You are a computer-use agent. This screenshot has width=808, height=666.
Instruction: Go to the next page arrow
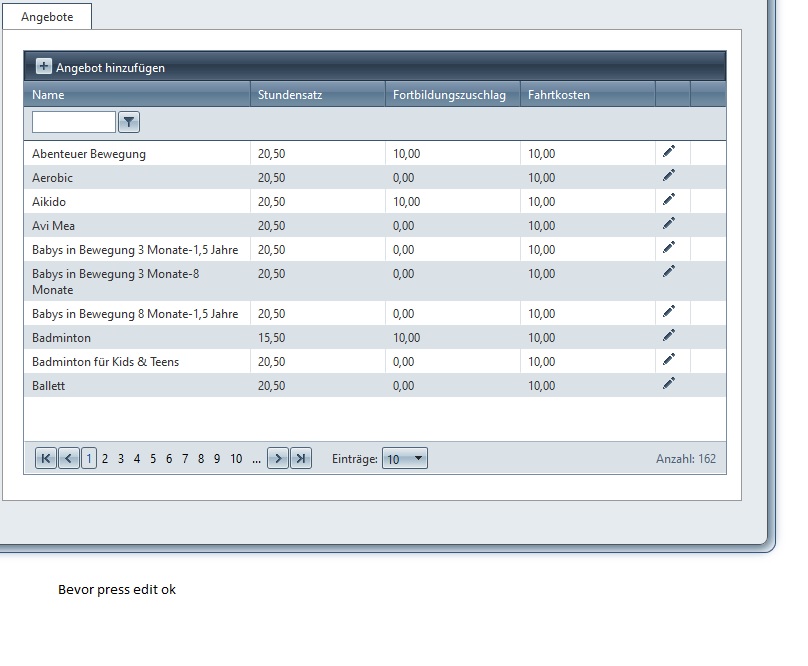(x=278, y=458)
